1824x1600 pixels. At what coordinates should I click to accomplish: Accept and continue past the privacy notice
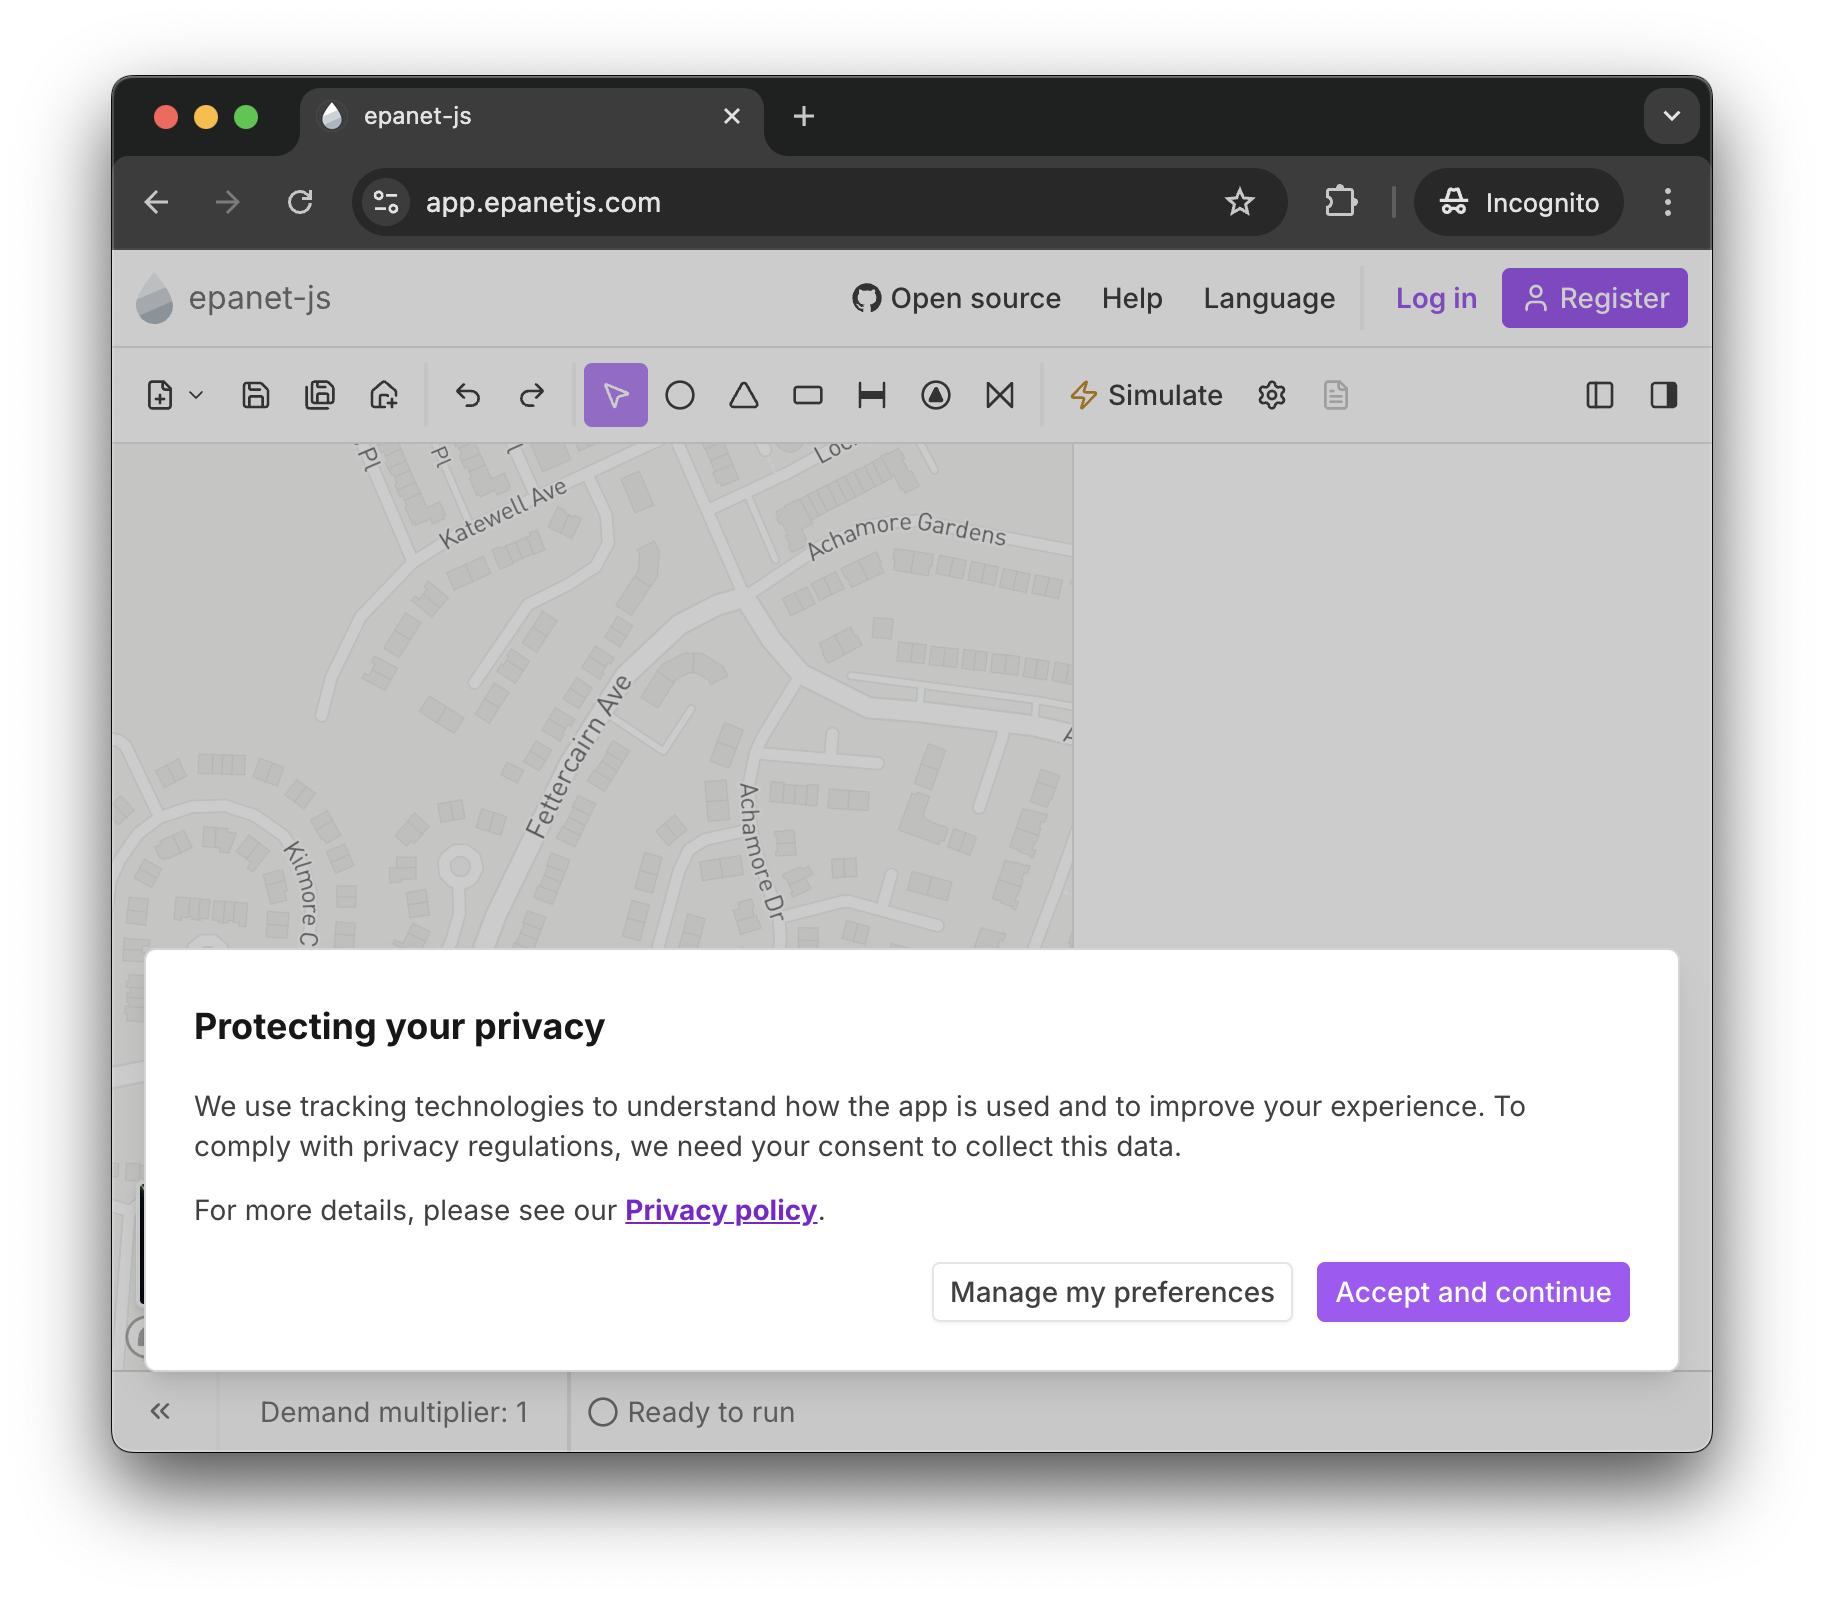coord(1471,1292)
